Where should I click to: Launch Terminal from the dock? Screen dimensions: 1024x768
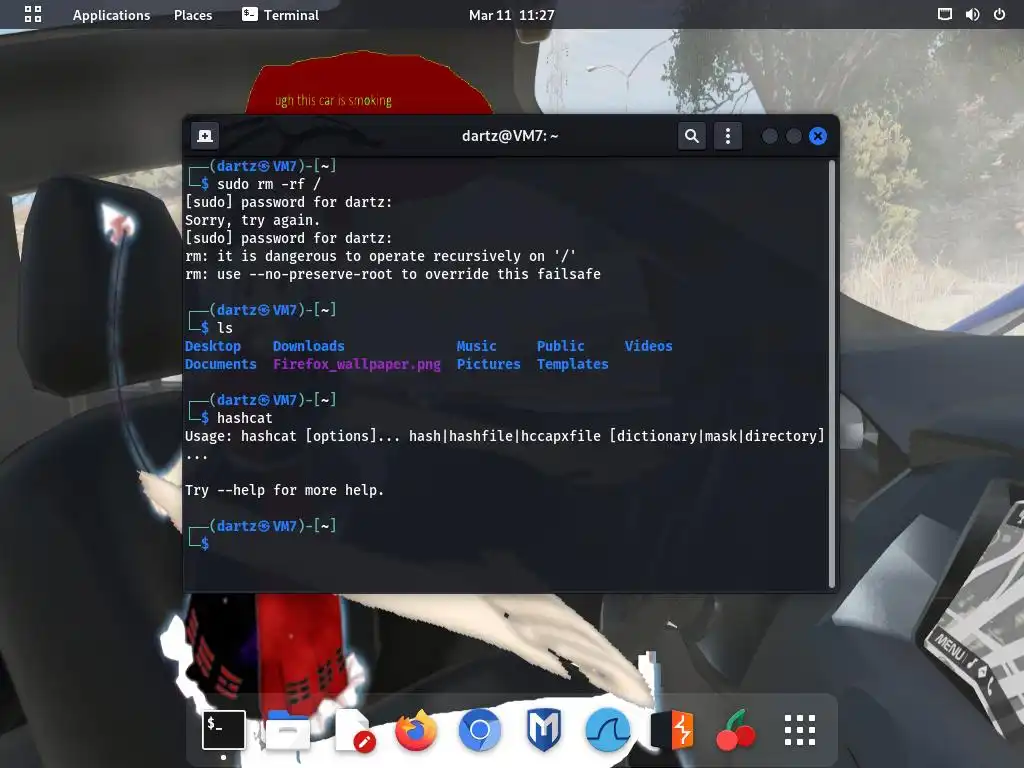pyautogui.click(x=224, y=729)
